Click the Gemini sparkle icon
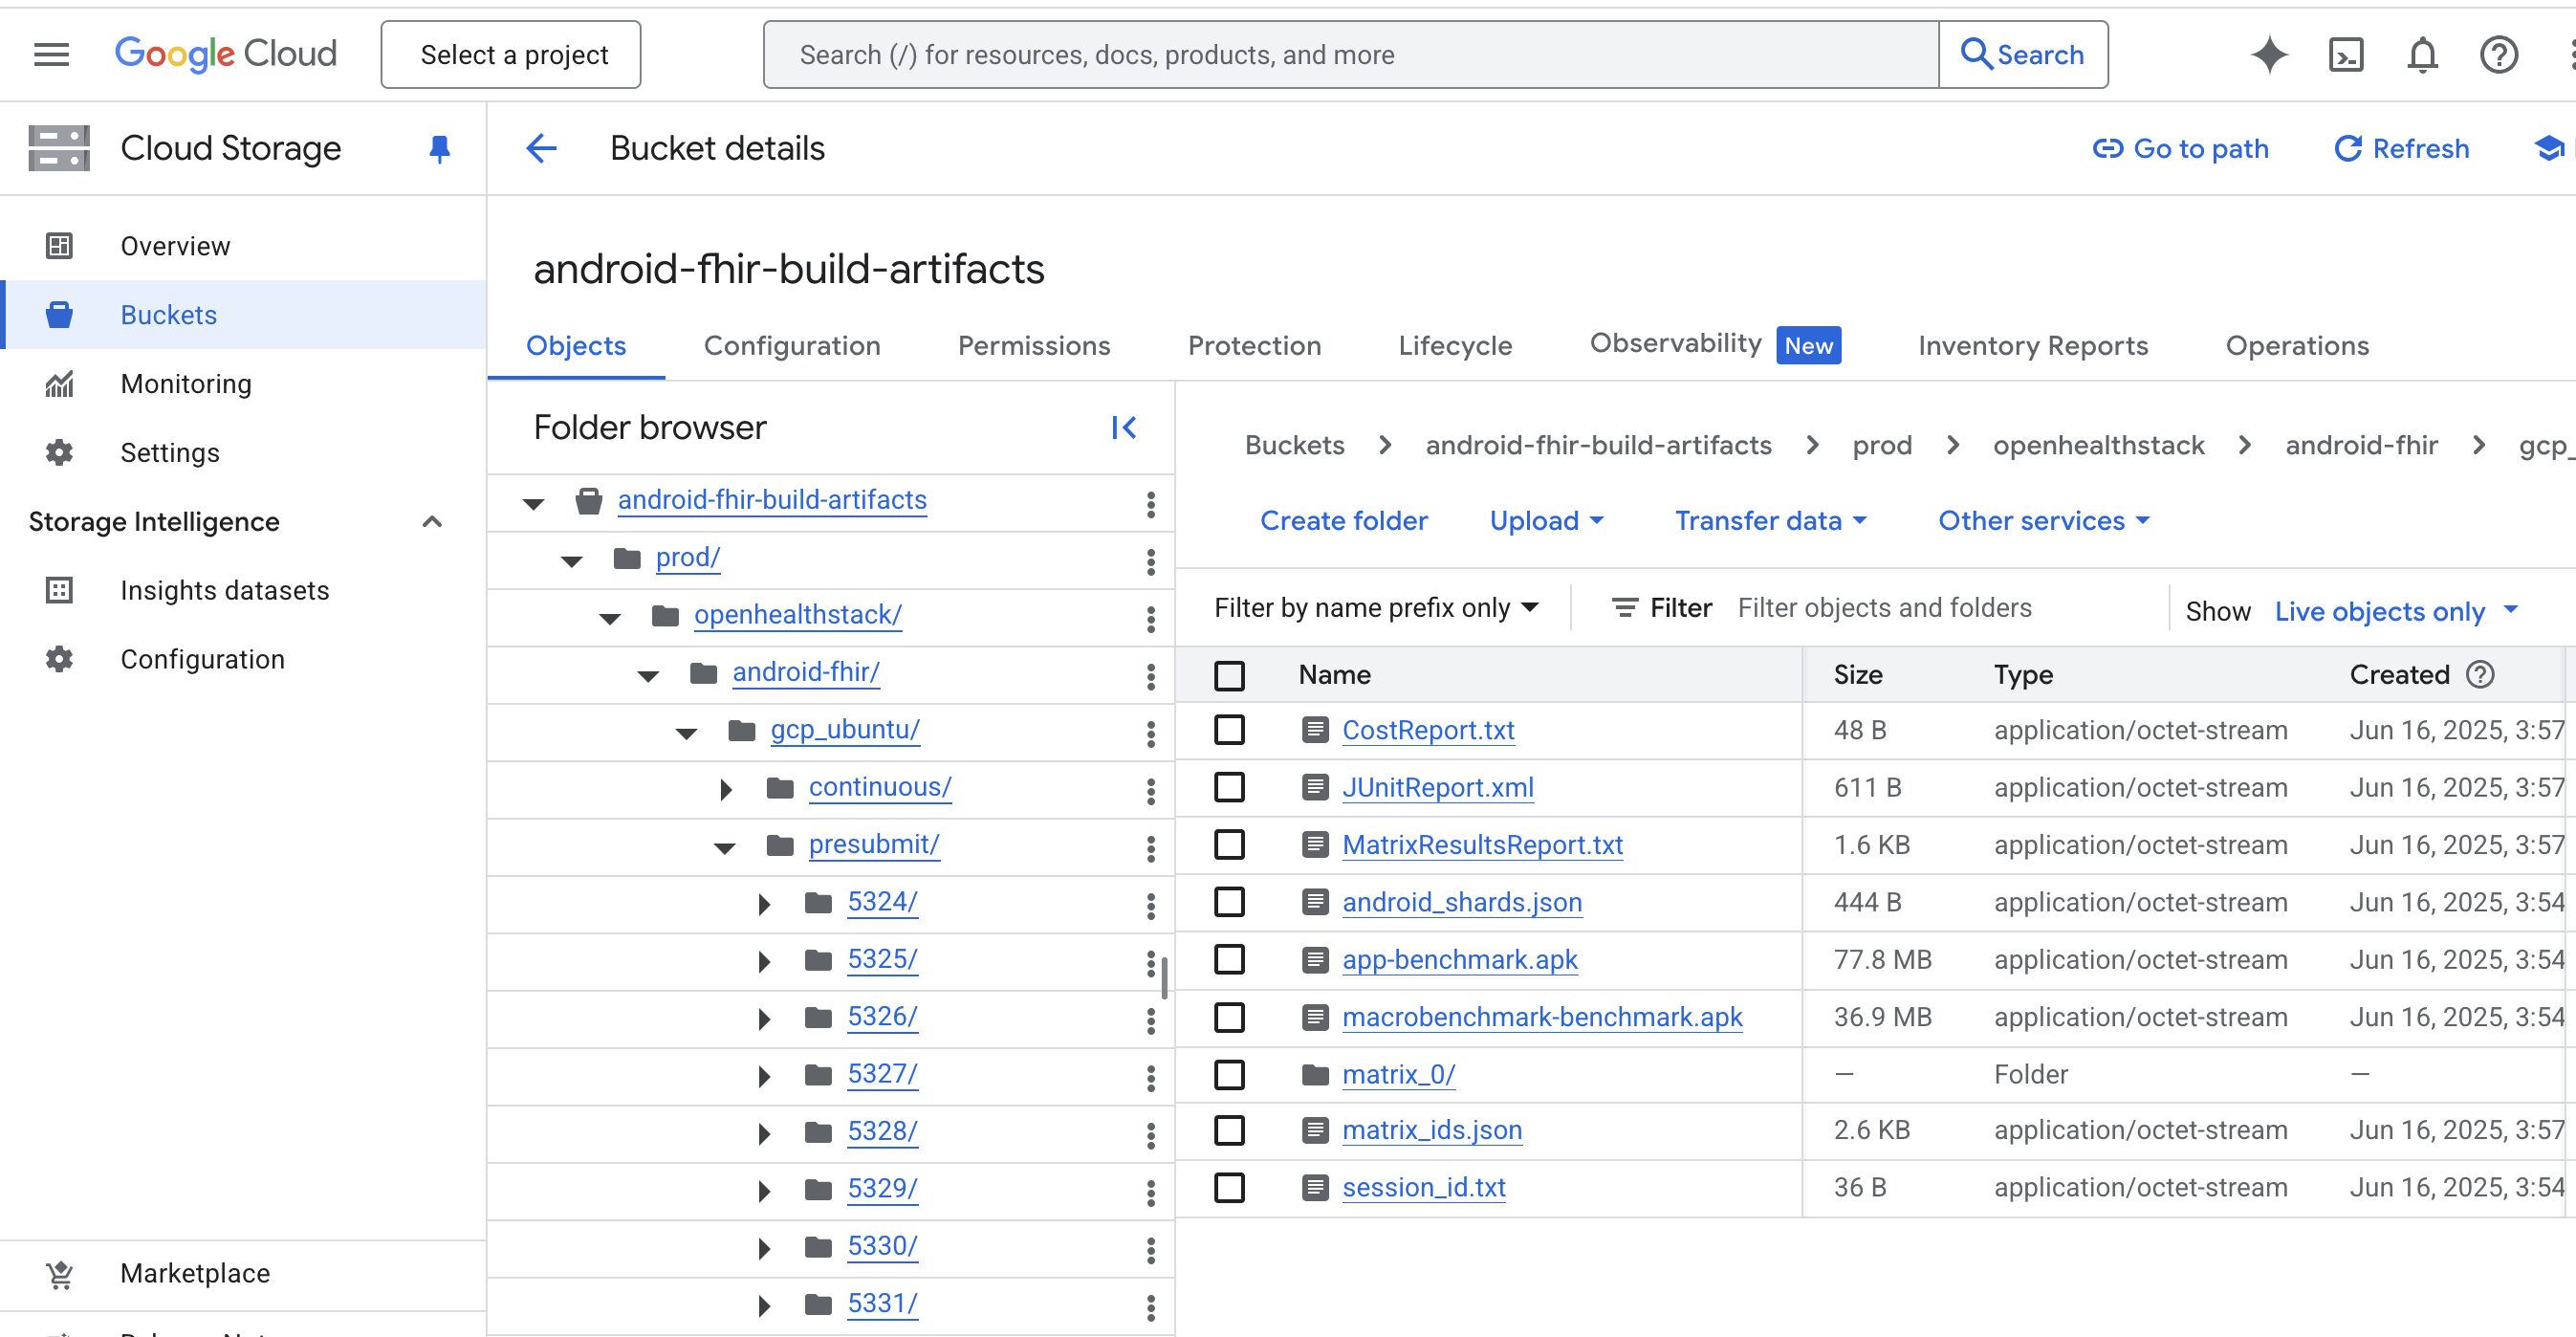 (2269, 55)
